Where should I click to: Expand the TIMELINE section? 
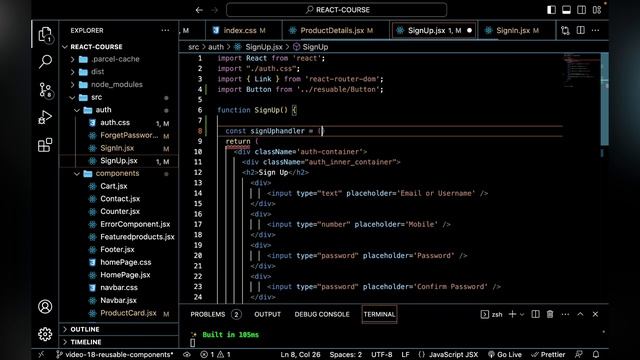(86, 342)
